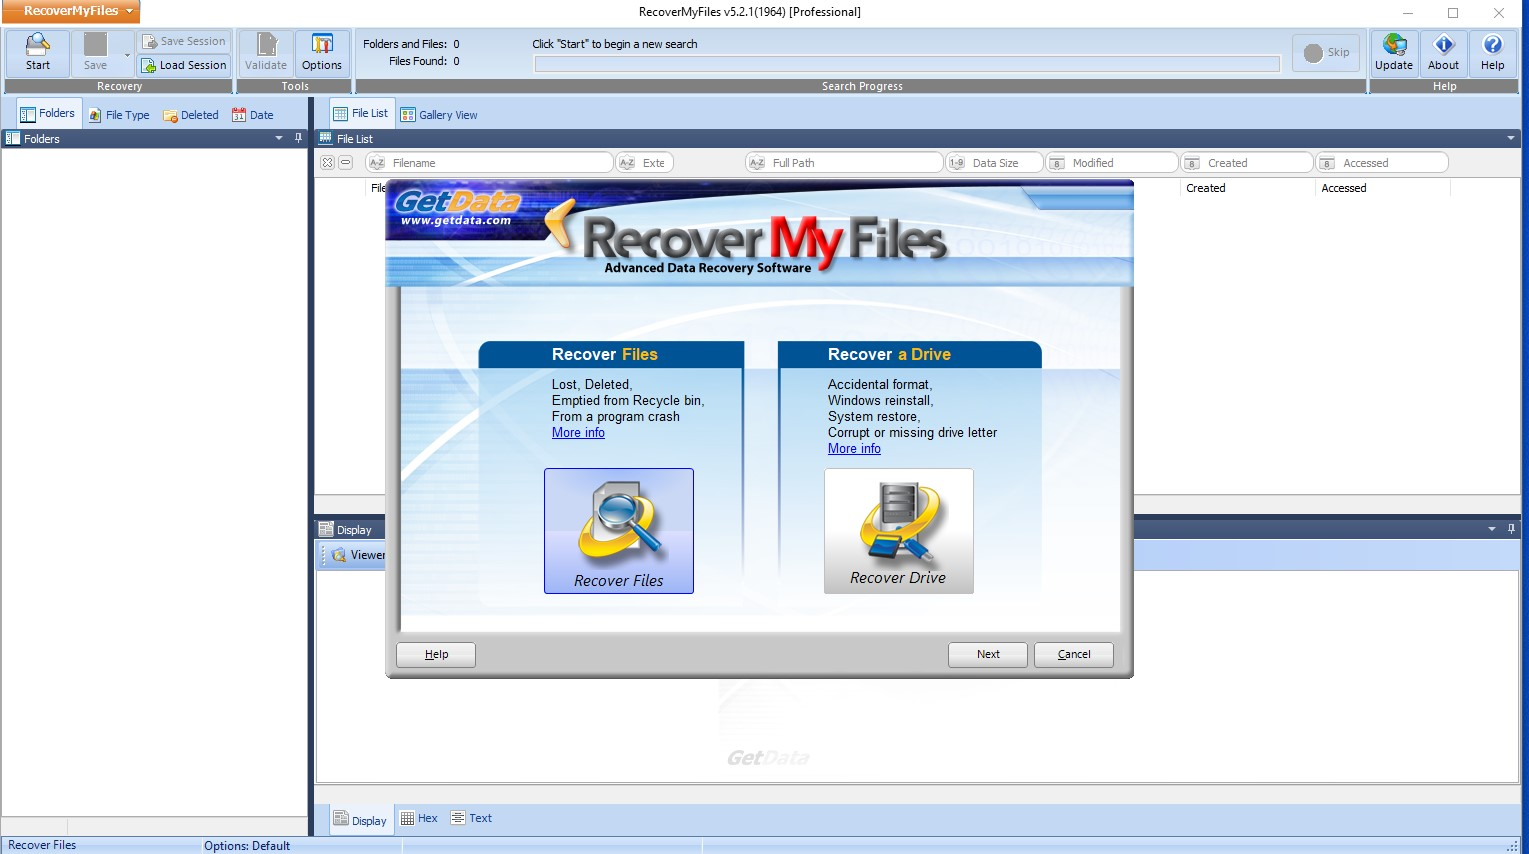Screen dimensions: 1529x854
Task: Click Load Session in the Recovery group
Action: (184, 65)
